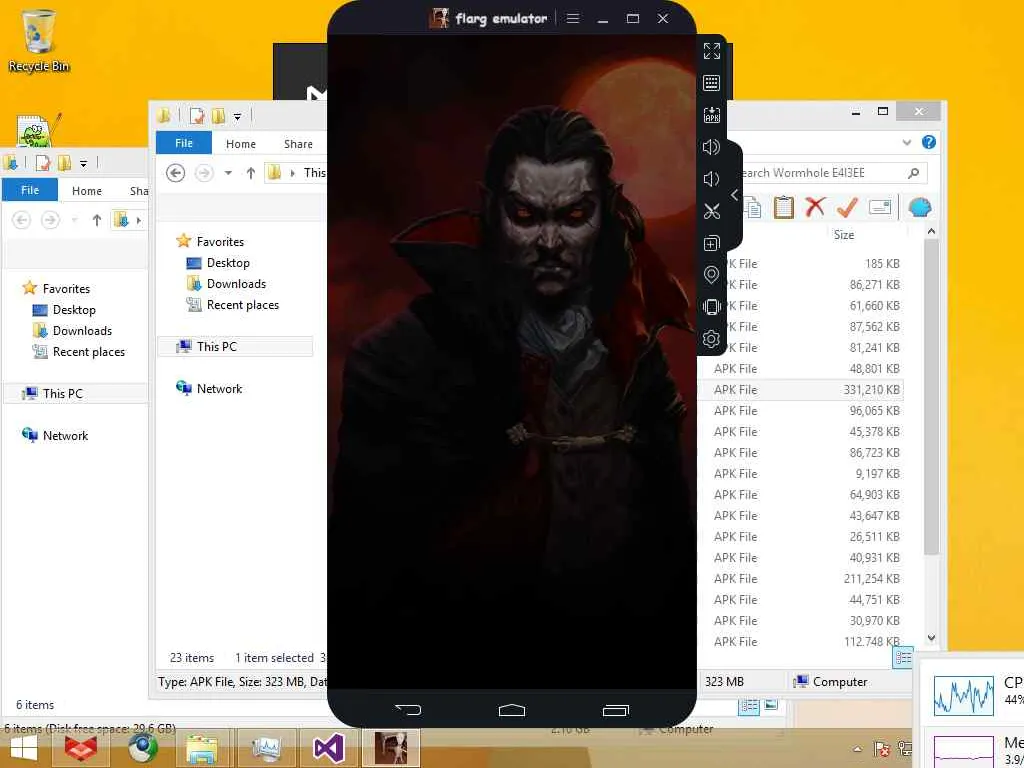Trigger the shake device icon in emulator

pos(711,306)
